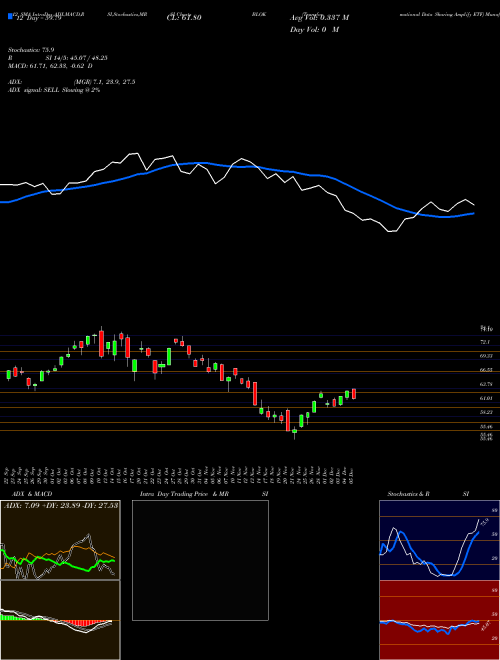
Task: Click the RSI 14/5 values line
Action: click(58, 58)
